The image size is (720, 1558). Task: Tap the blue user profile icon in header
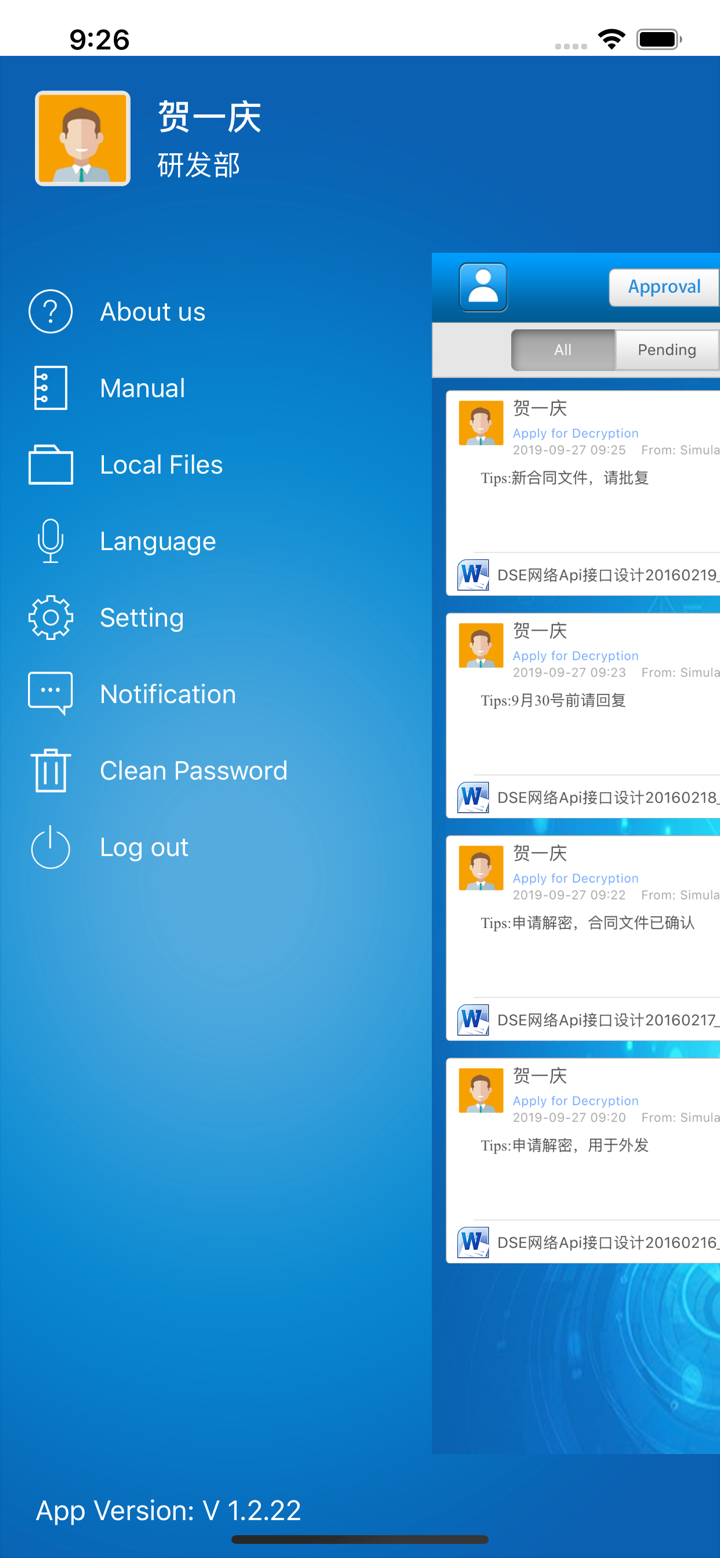483,287
